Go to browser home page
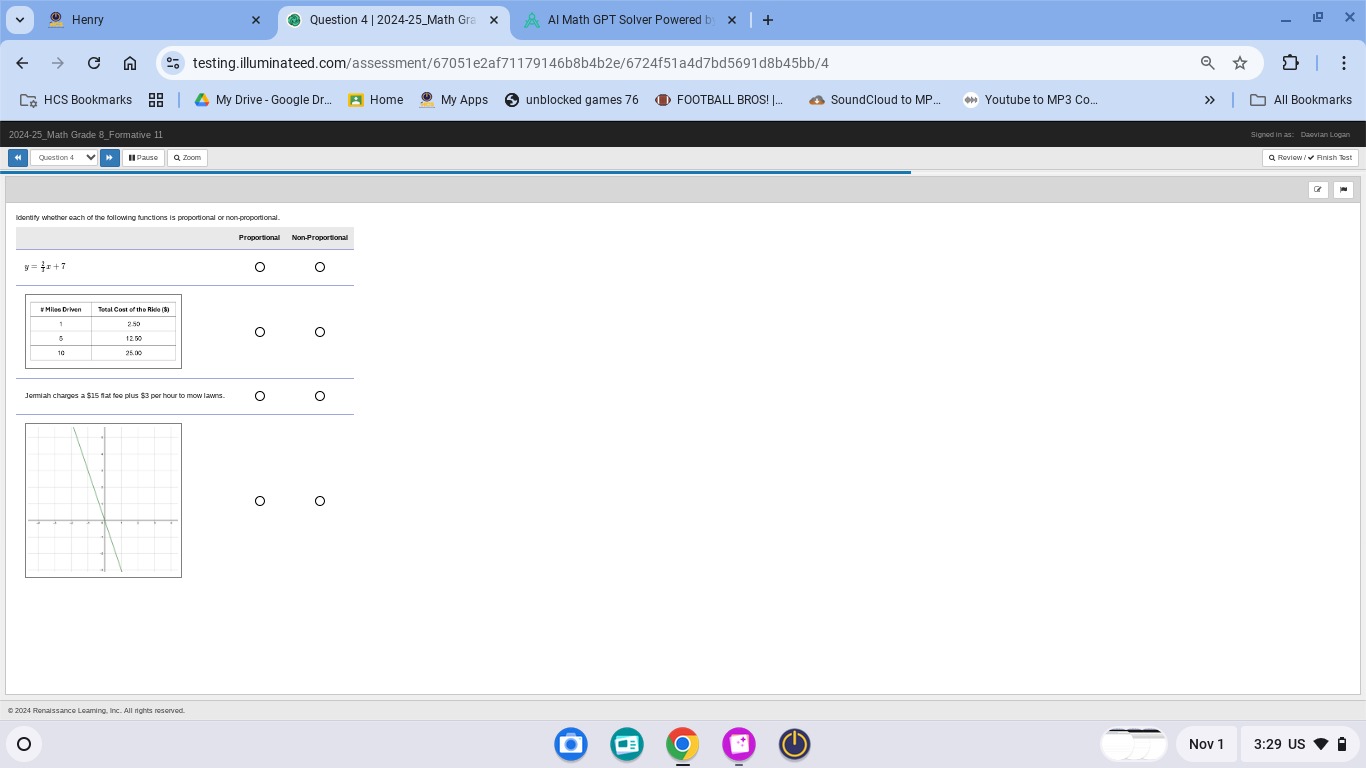 (130, 63)
